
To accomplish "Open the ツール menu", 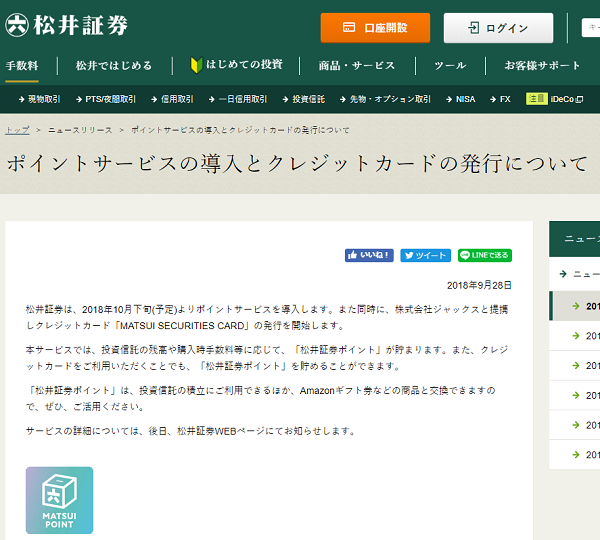I will coord(450,65).
